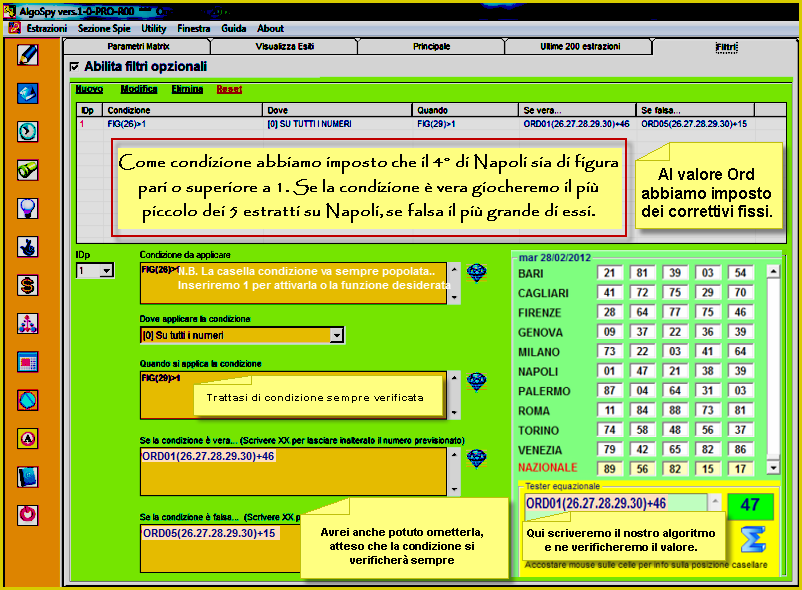Open the tree diagram sidebar icon

point(28,323)
